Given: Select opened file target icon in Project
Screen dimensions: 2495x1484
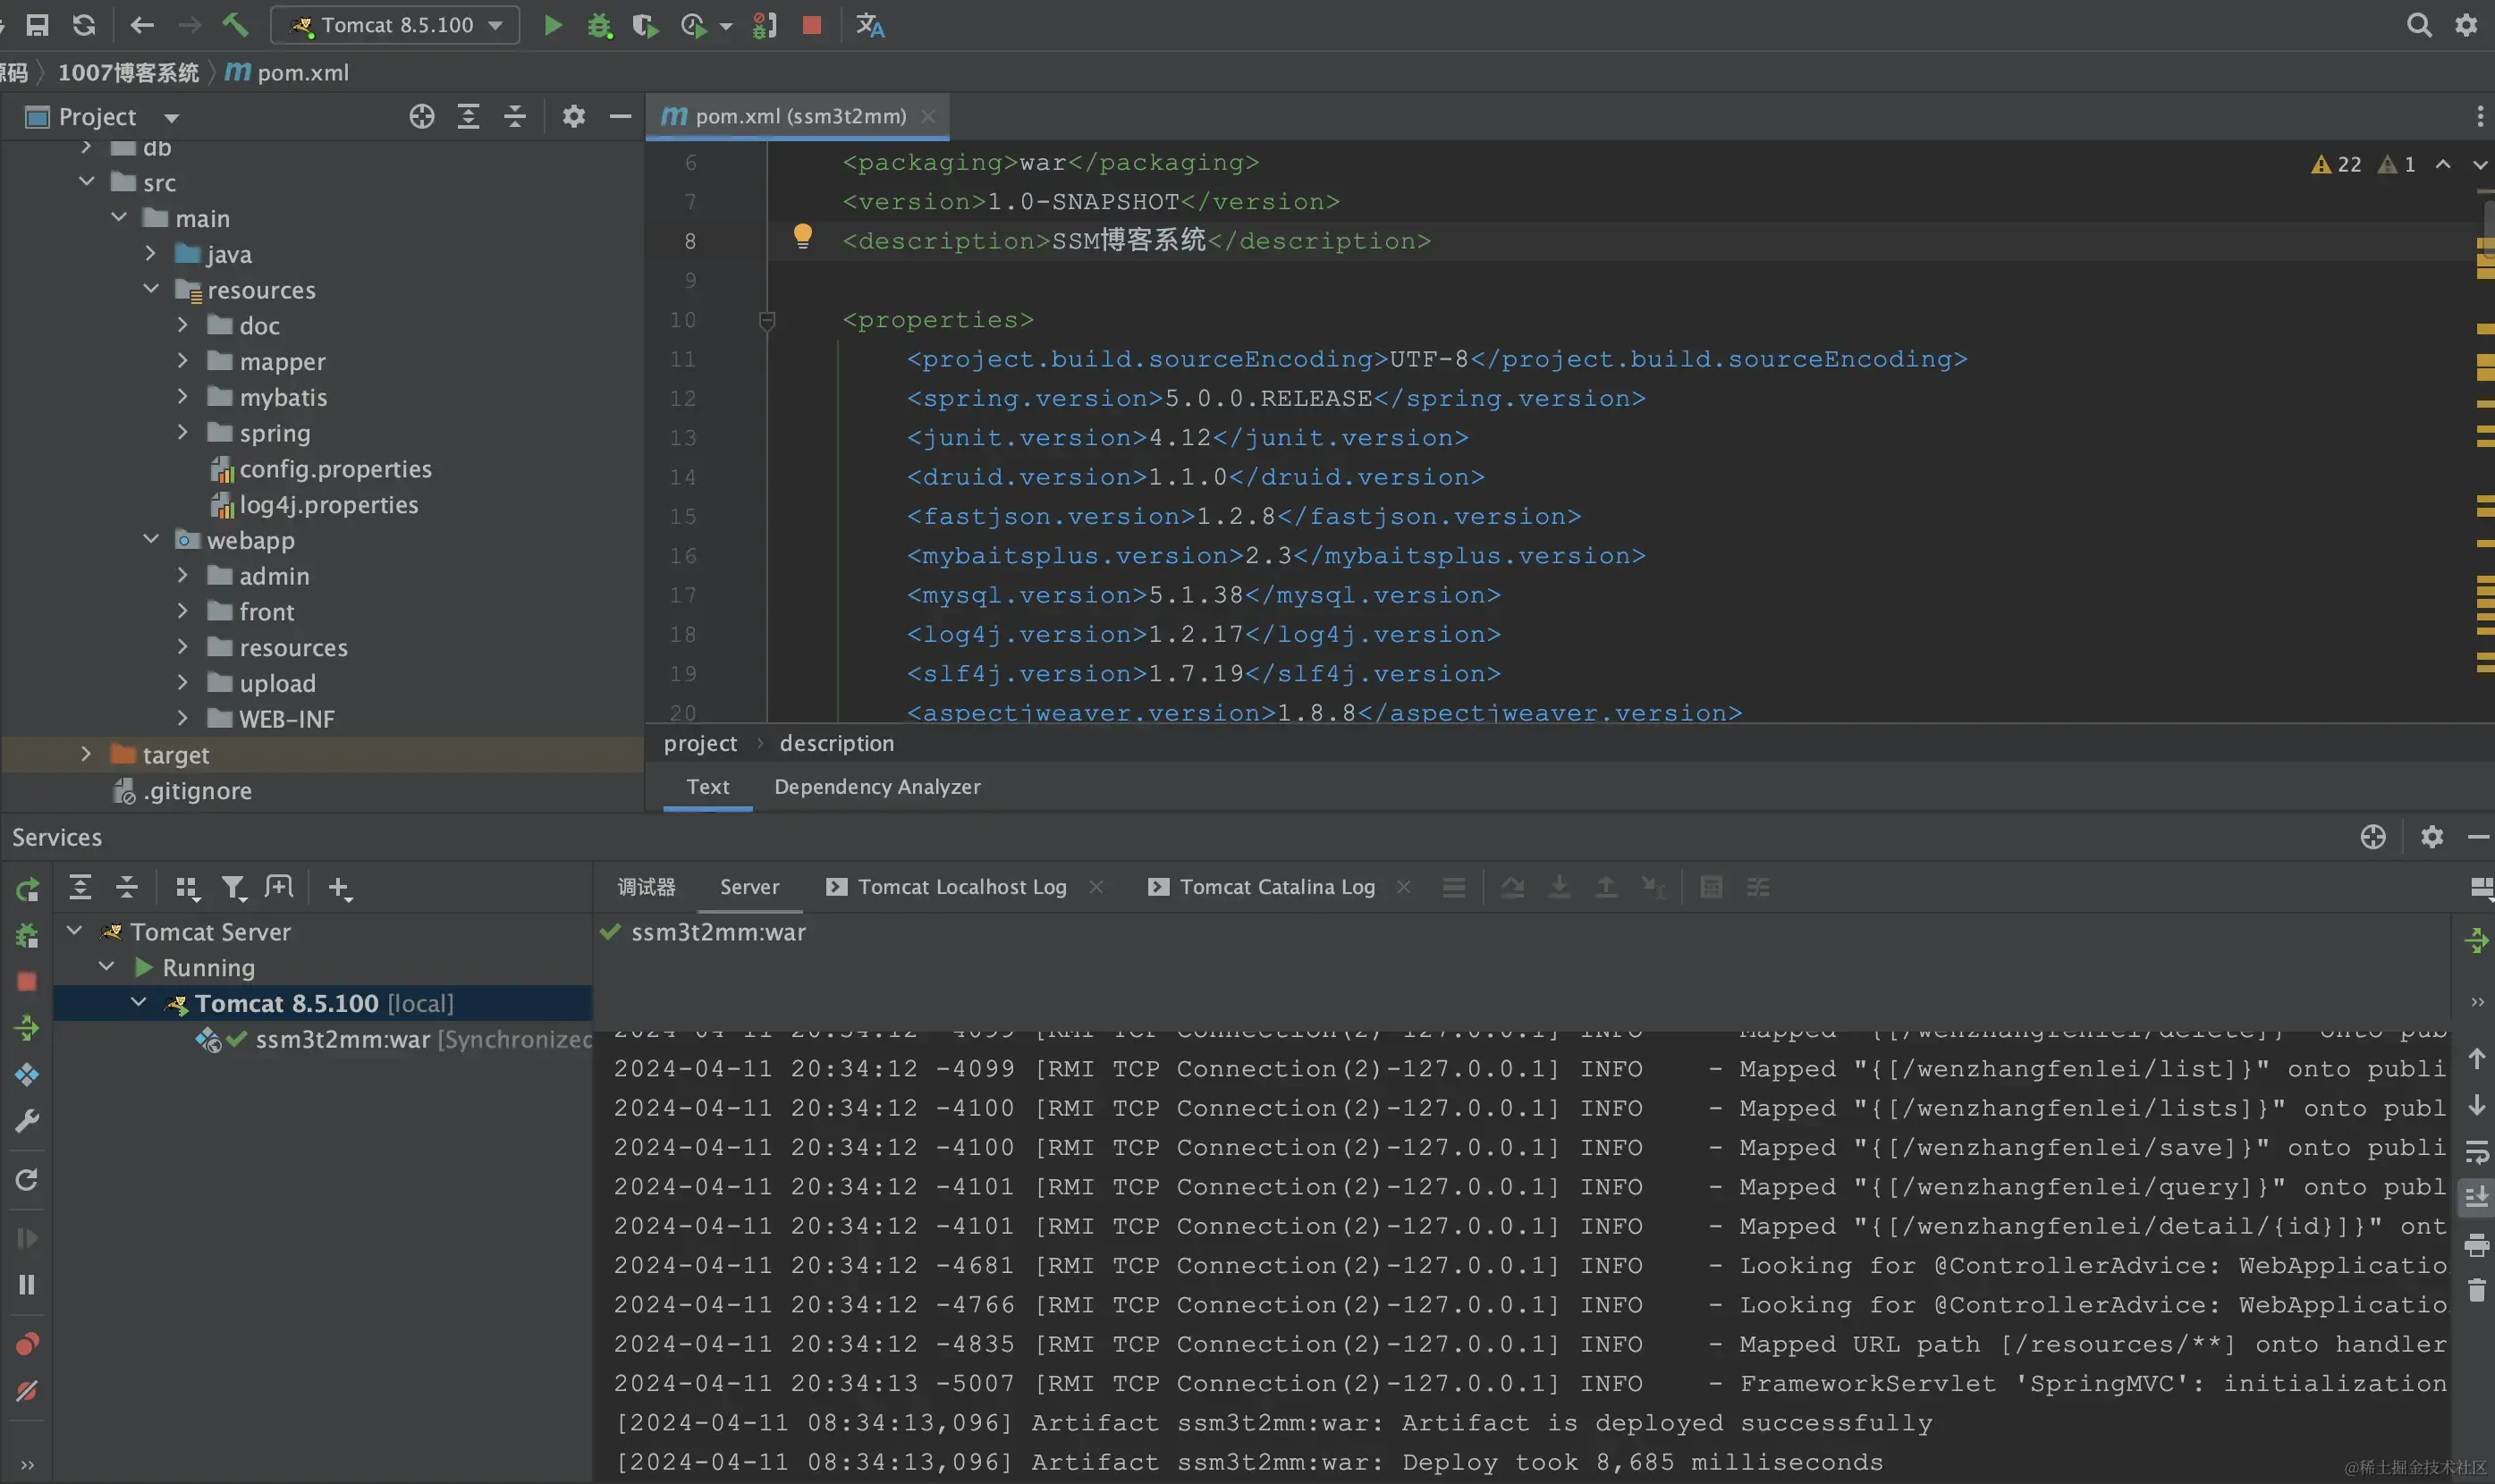Looking at the screenshot, I should 422,116.
